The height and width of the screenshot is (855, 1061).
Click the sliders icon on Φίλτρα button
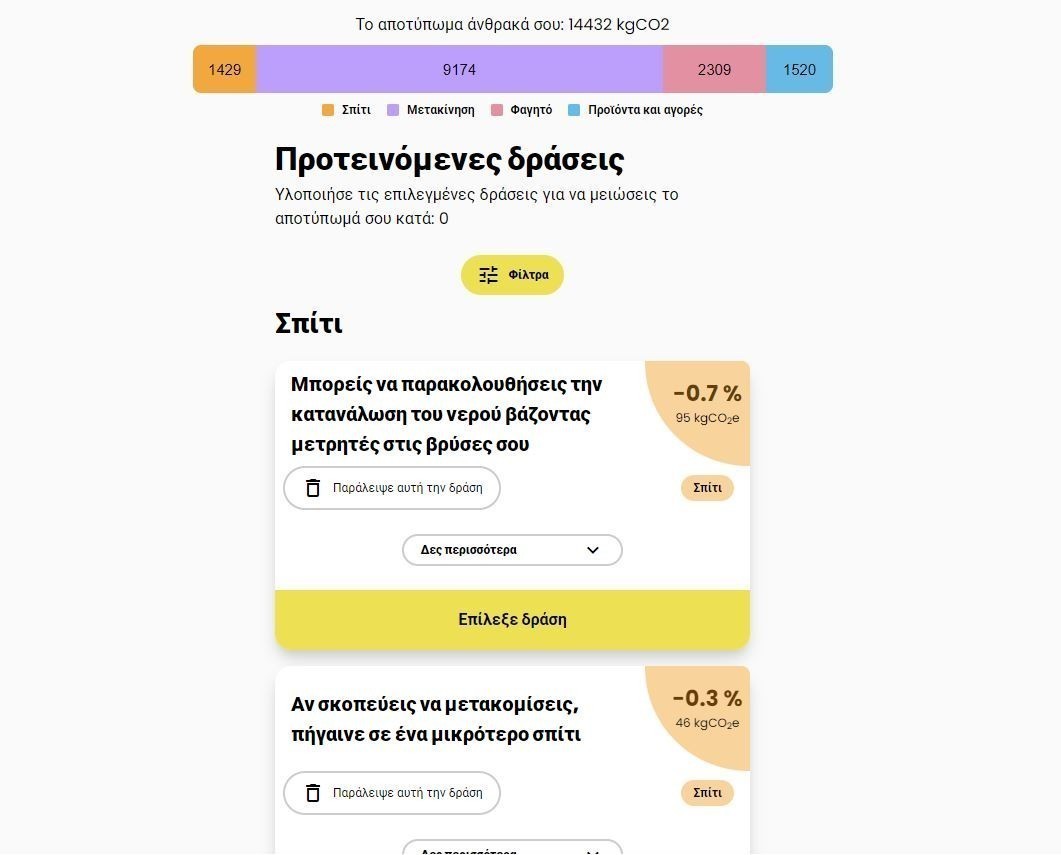[x=488, y=275]
